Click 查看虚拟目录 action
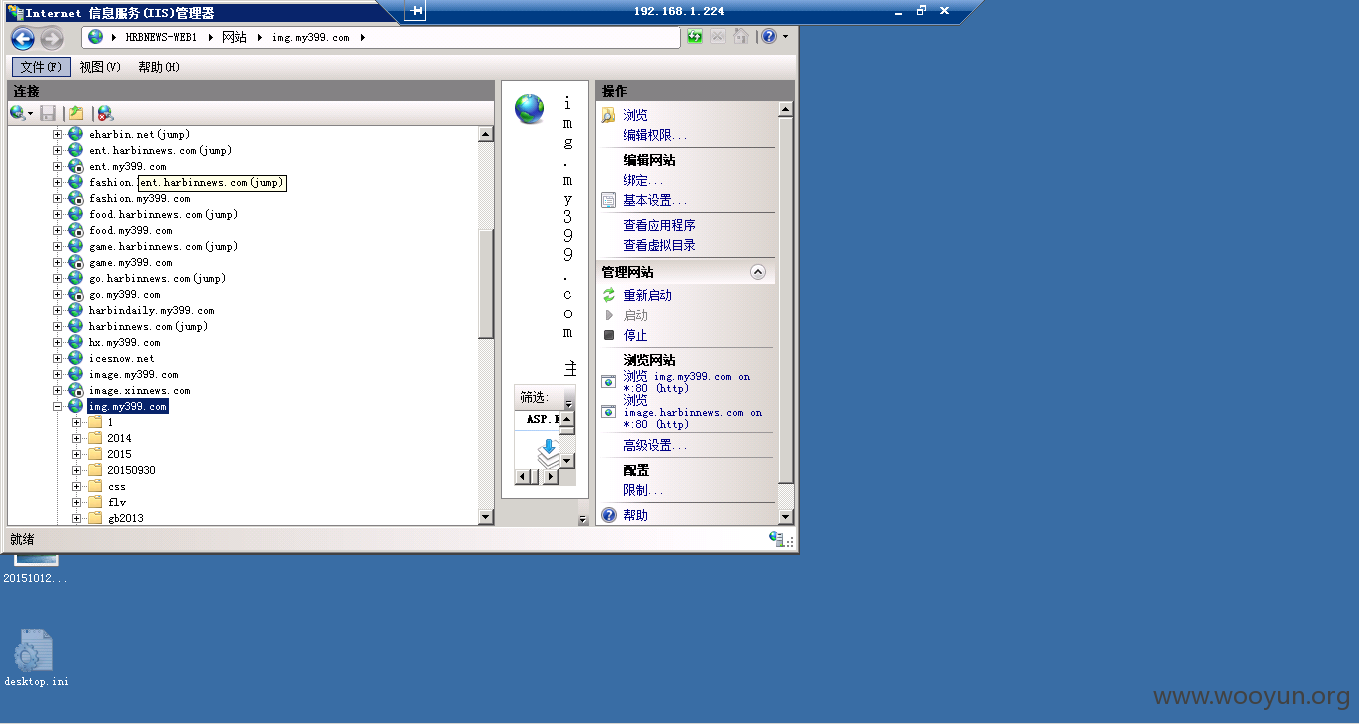 [x=659, y=245]
